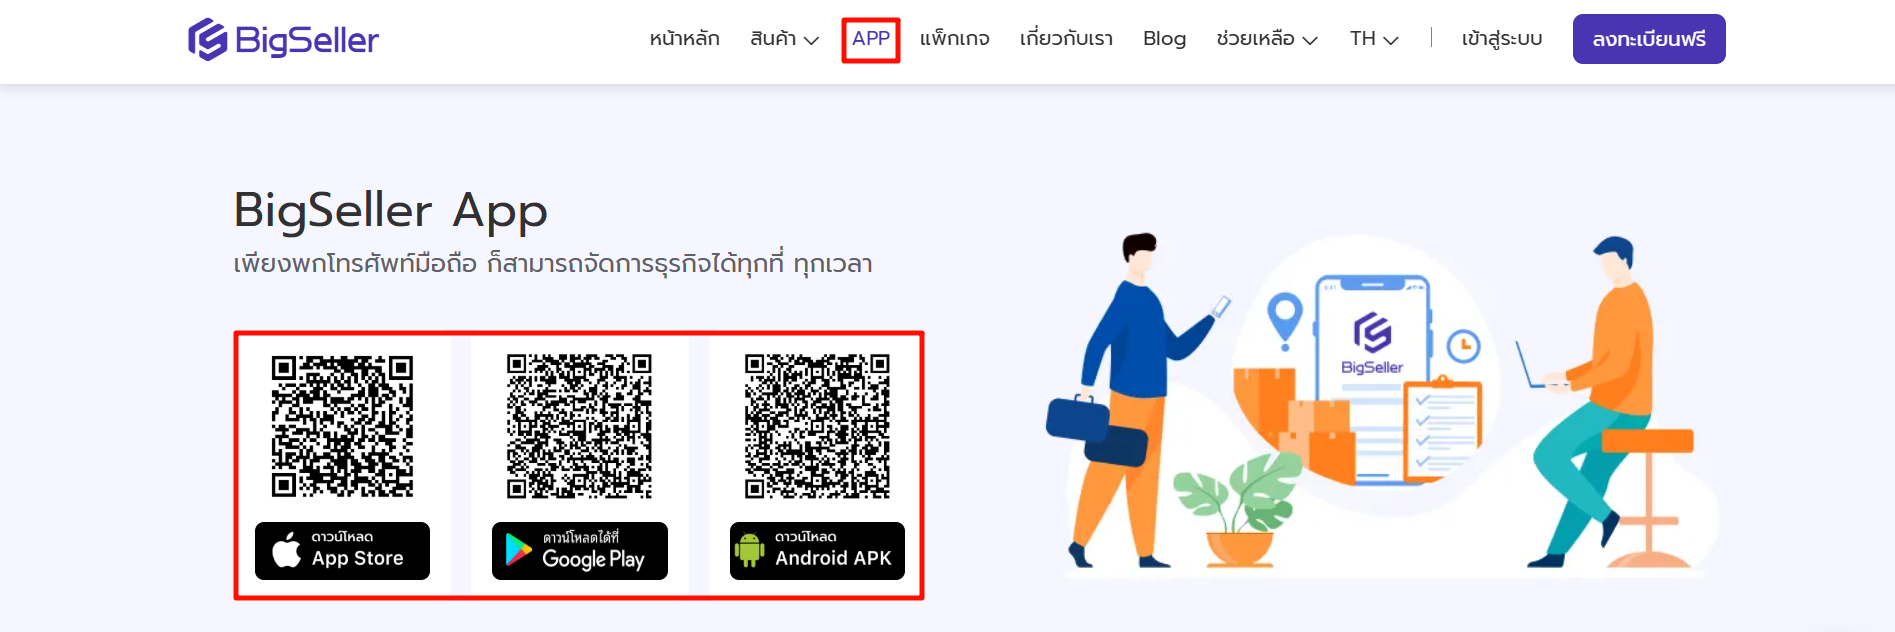
Task: Click the App Store QR code
Action: 342,426
